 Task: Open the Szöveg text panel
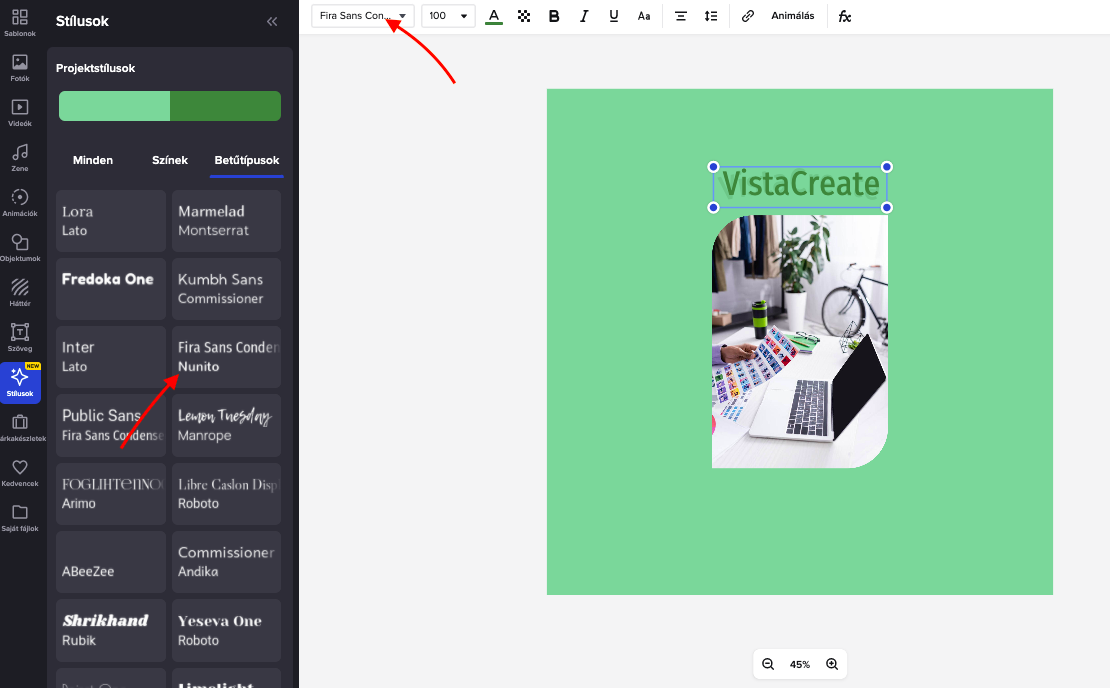click(20, 338)
